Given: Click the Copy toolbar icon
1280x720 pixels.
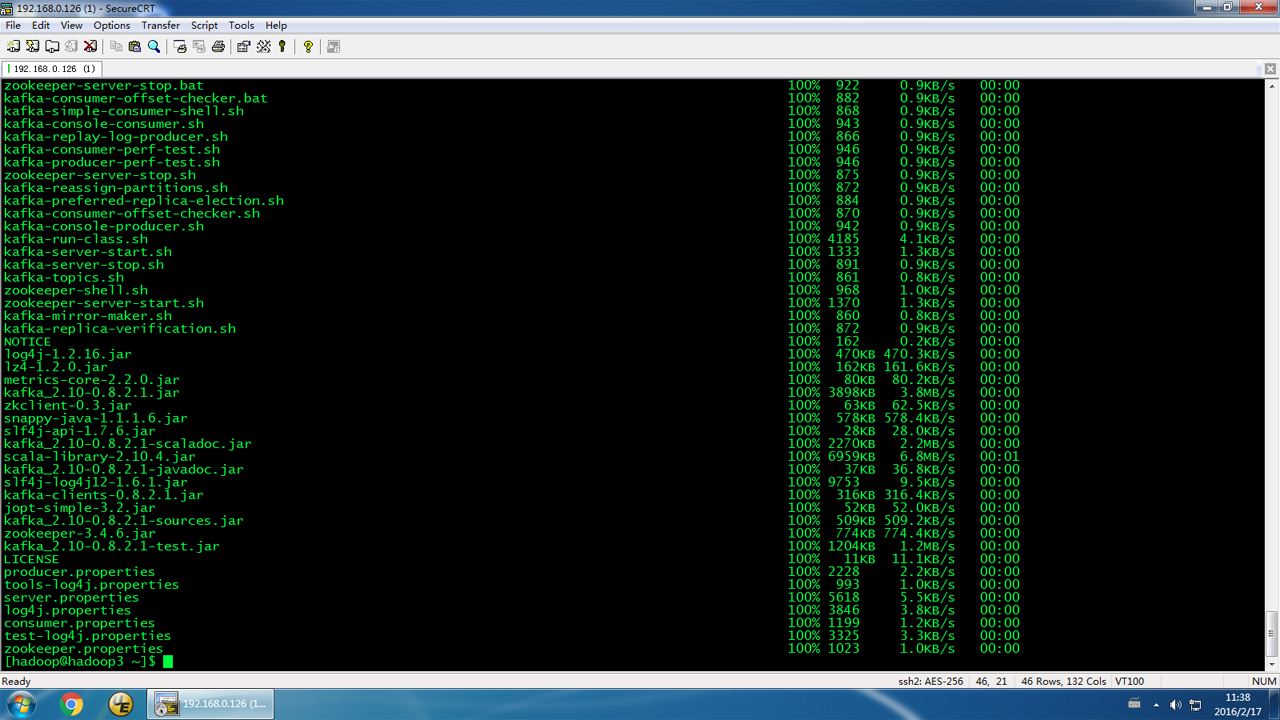Looking at the screenshot, I should pos(116,46).
